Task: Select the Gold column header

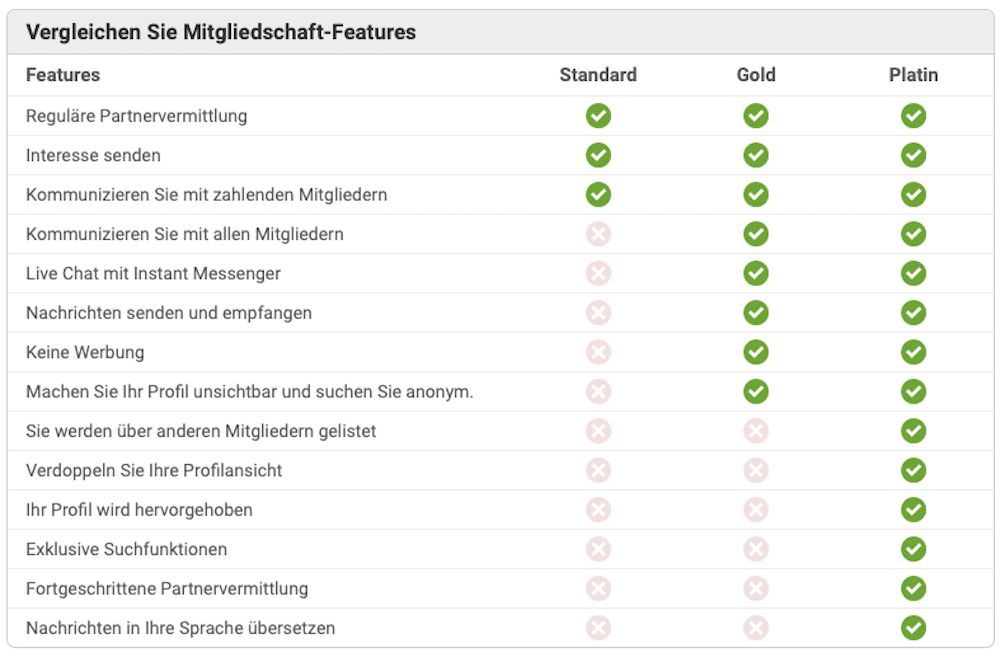Action: coord(756,75)
